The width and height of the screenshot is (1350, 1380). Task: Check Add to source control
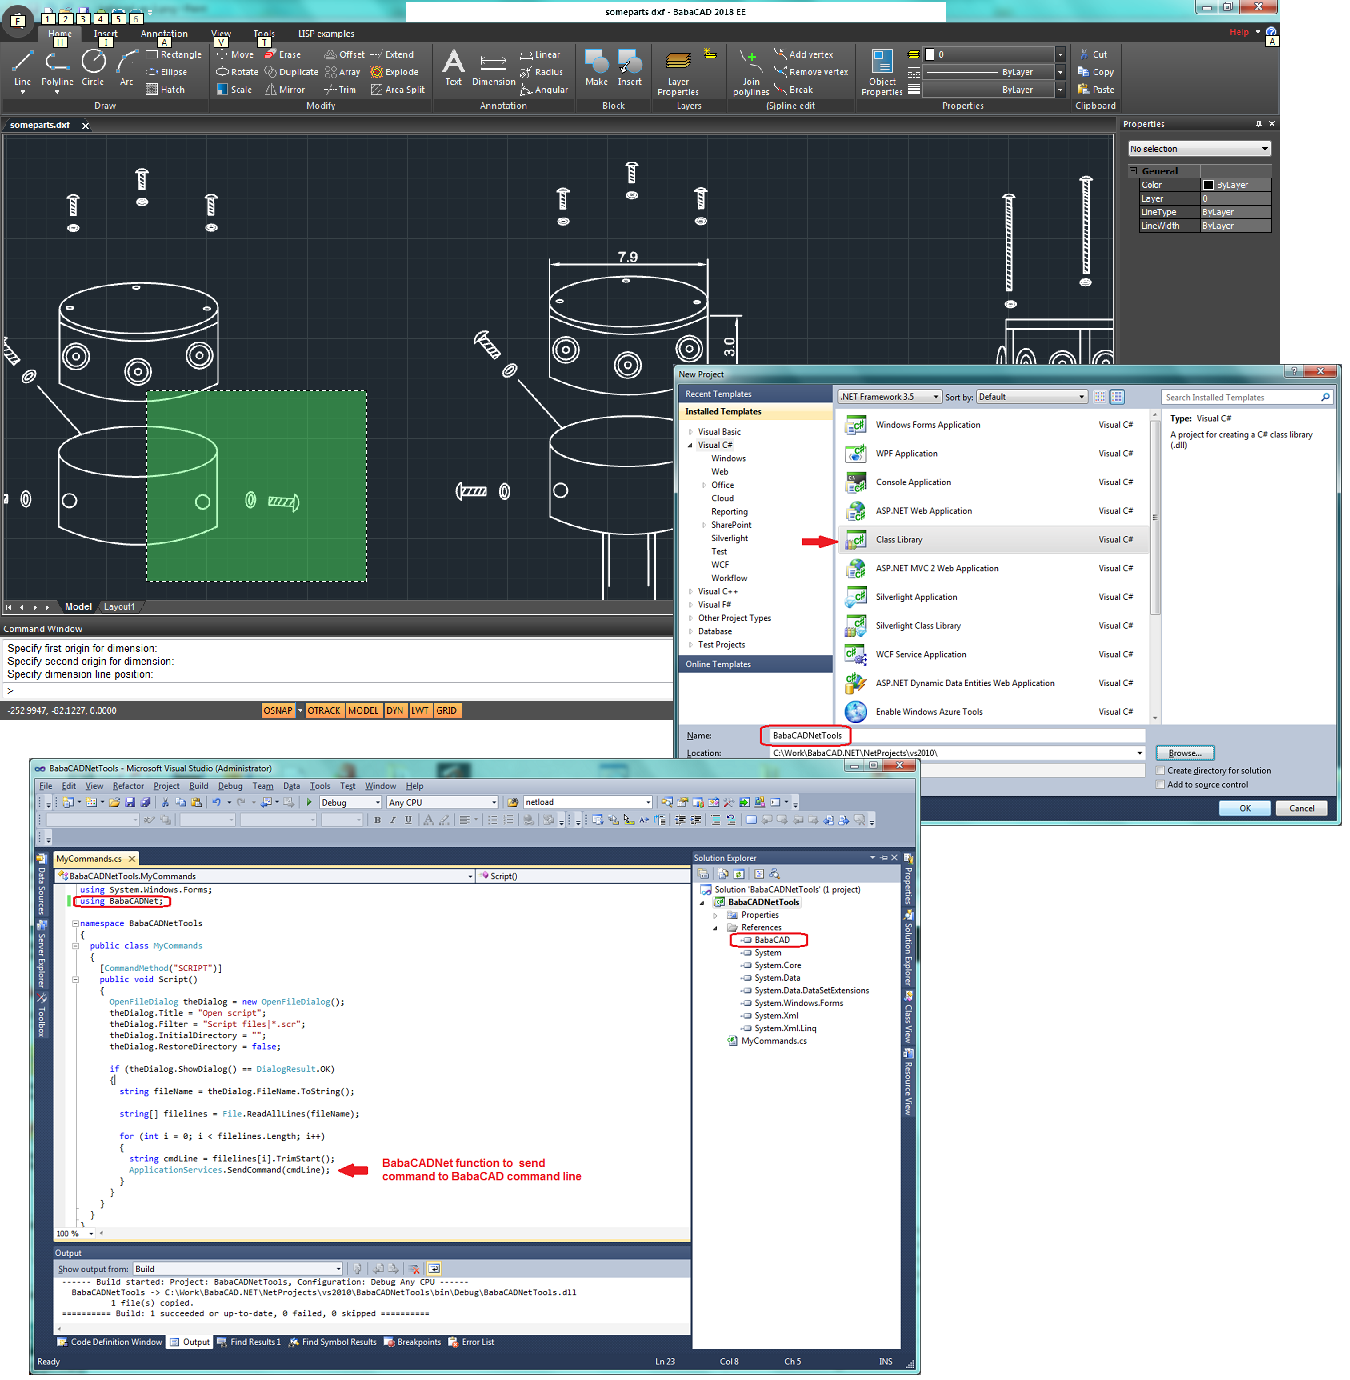pyautogui.click(x=1160, y=785)
